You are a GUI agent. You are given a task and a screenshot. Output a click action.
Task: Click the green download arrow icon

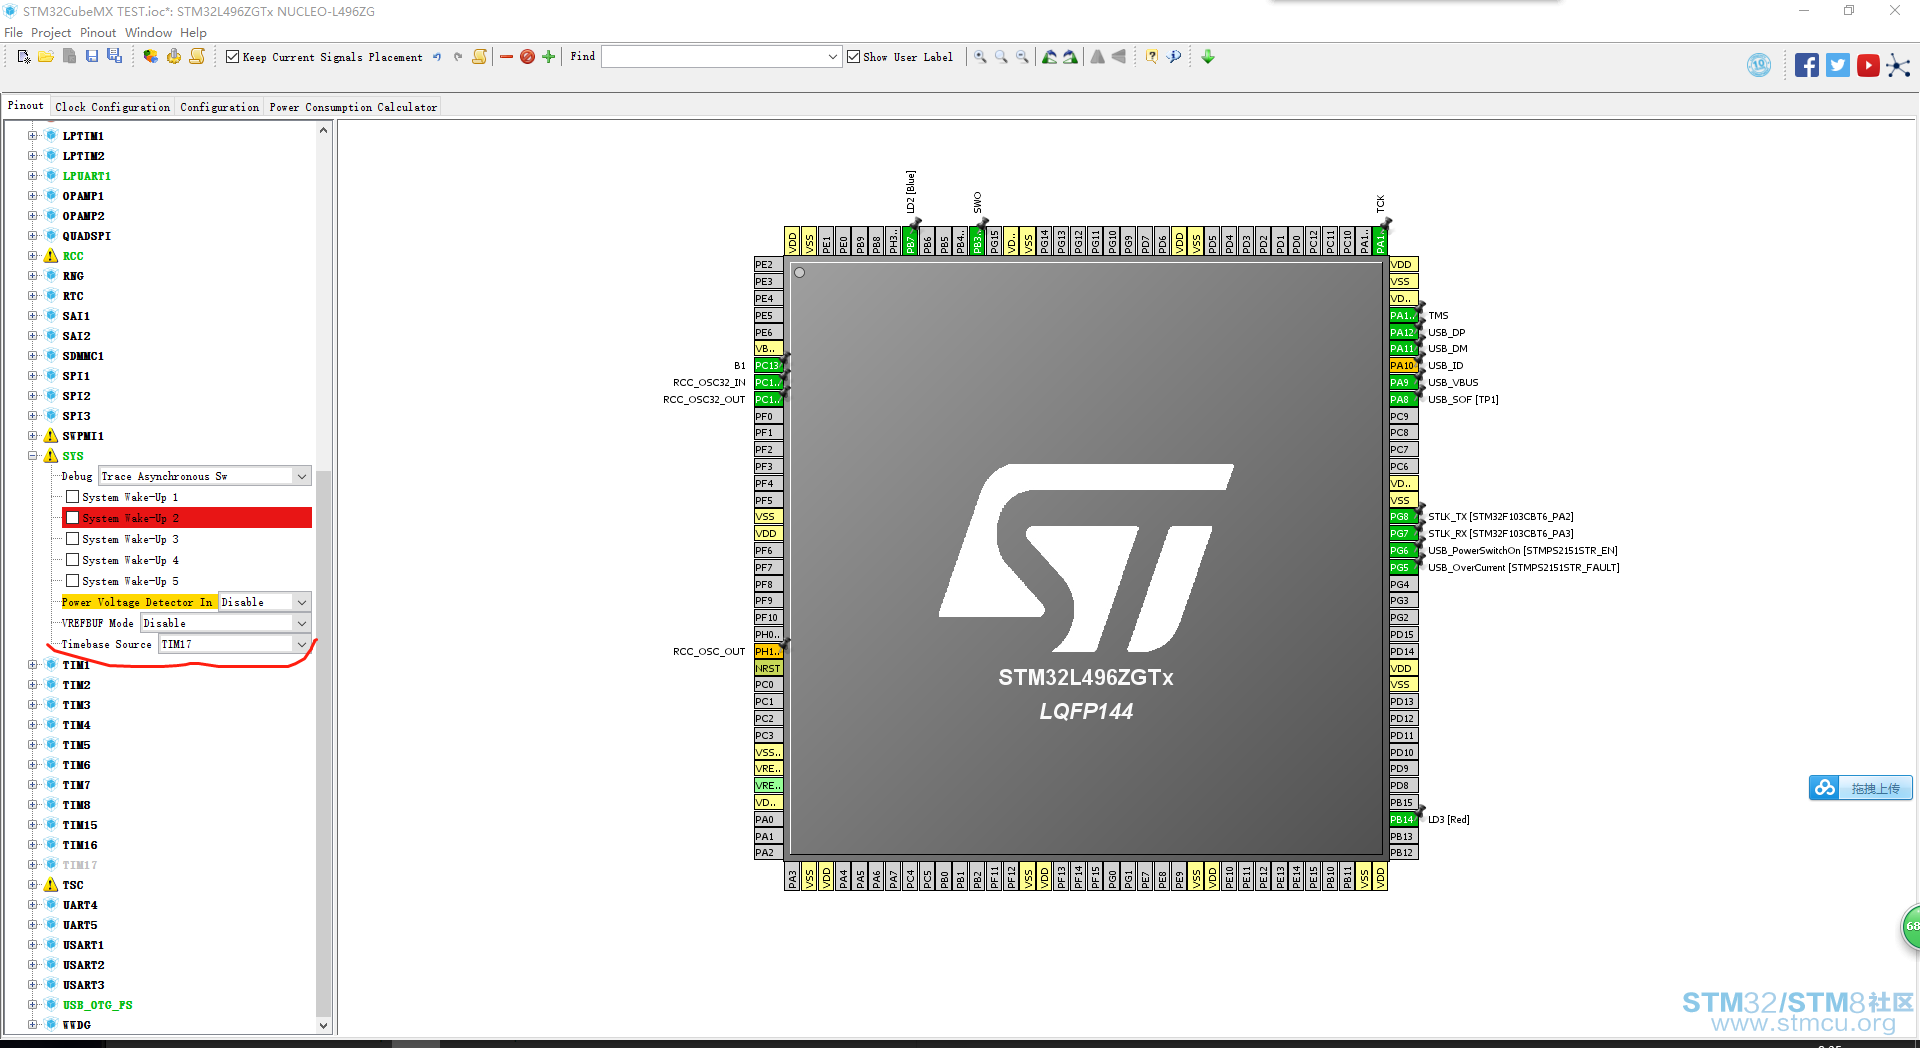coord(1208,57)
